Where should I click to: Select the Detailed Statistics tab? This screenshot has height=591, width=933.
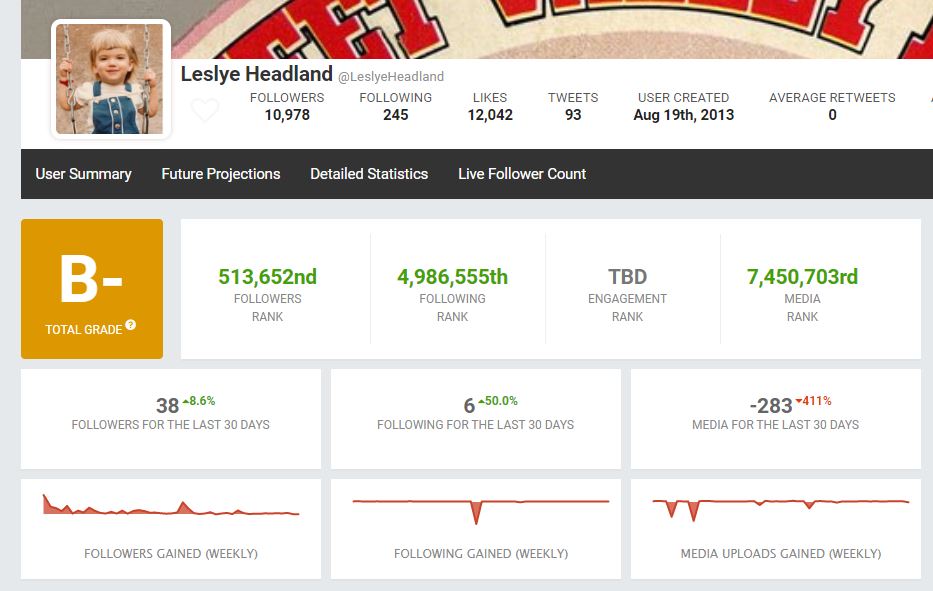[x=369, y=174]
